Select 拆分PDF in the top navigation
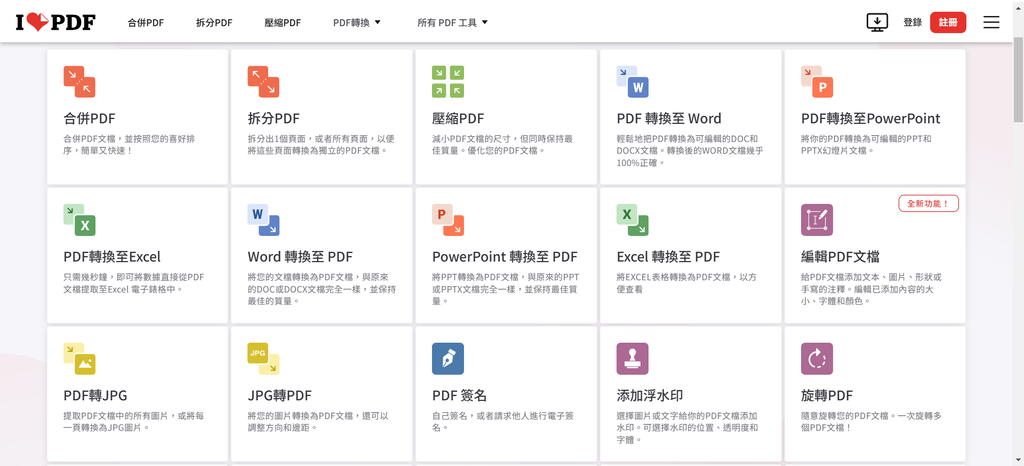1024x466 pixels. [214, 22]
